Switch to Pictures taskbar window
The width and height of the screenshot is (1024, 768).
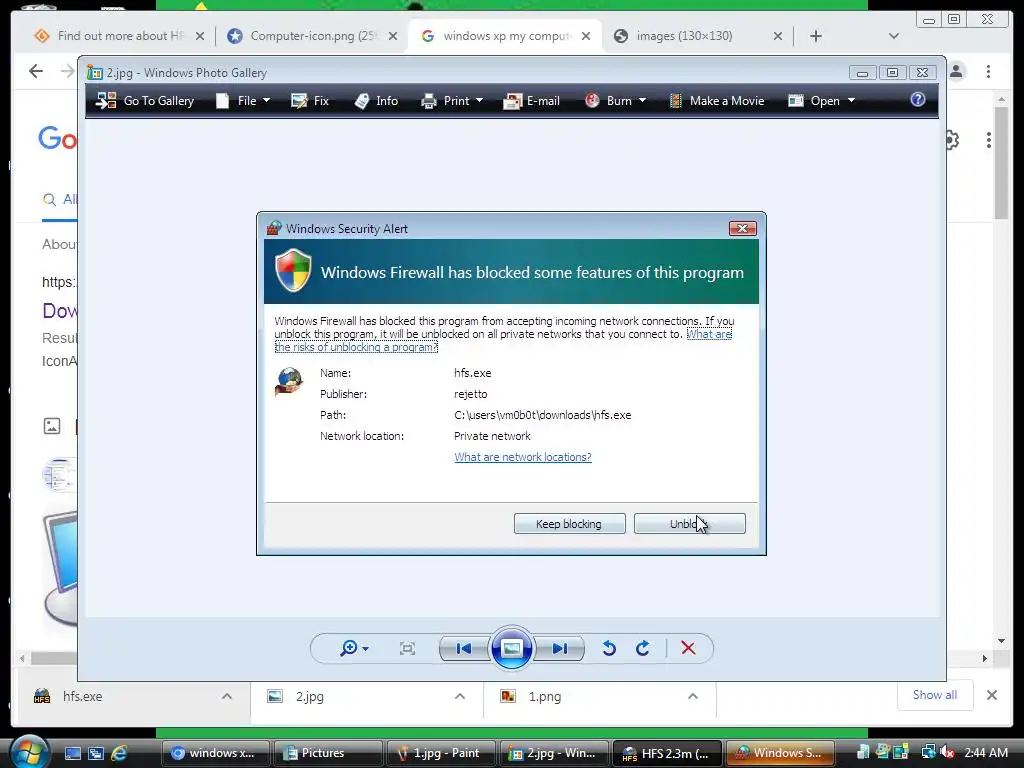[x=328, y=753]
